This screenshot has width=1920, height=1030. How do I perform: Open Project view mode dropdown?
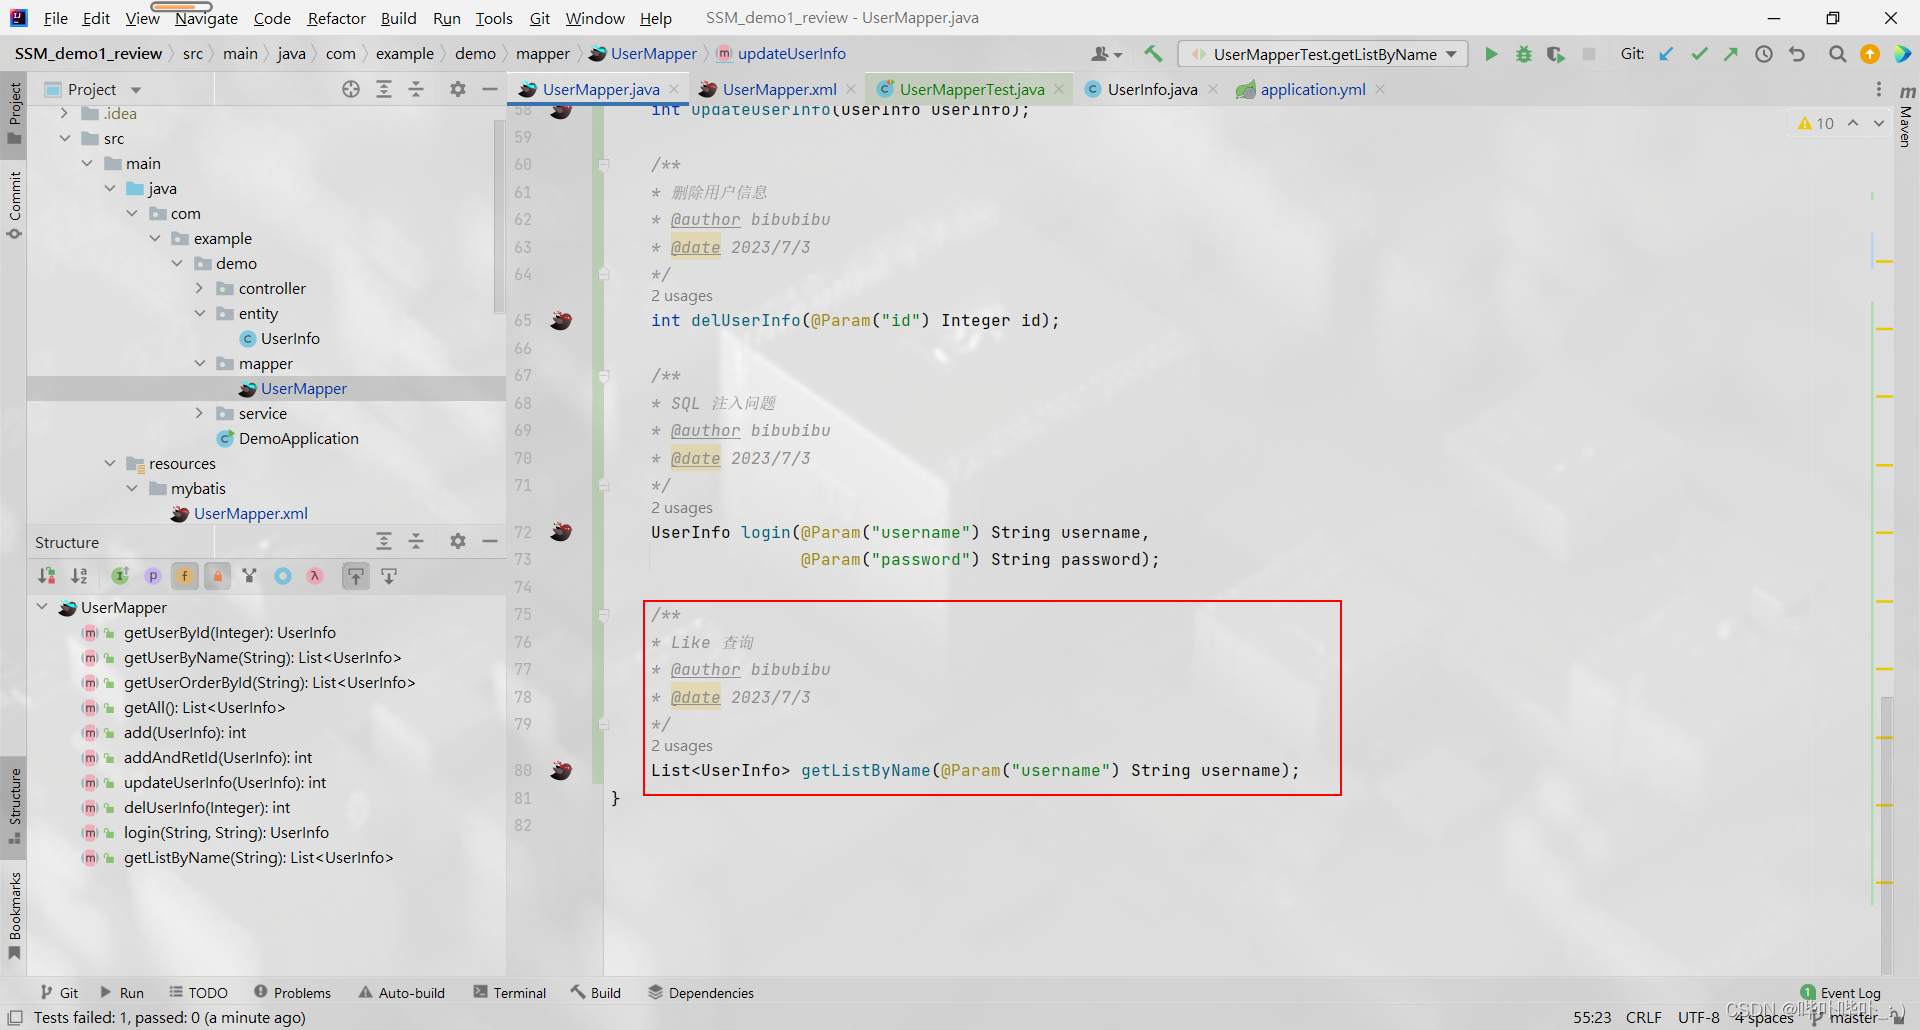136,89
